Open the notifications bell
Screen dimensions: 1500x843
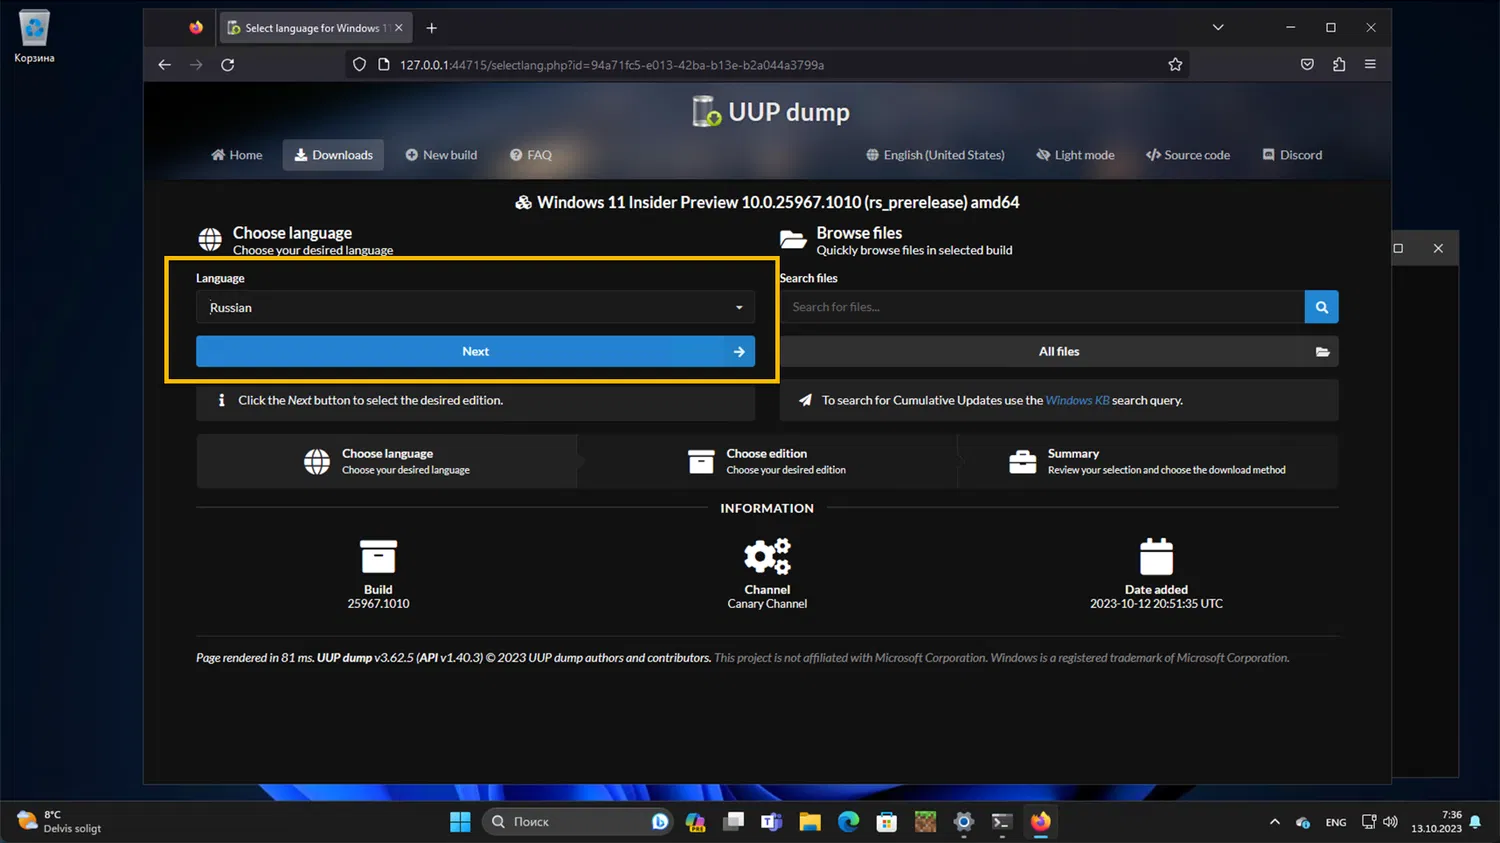pyautogui.click(x=1475, y=822)
